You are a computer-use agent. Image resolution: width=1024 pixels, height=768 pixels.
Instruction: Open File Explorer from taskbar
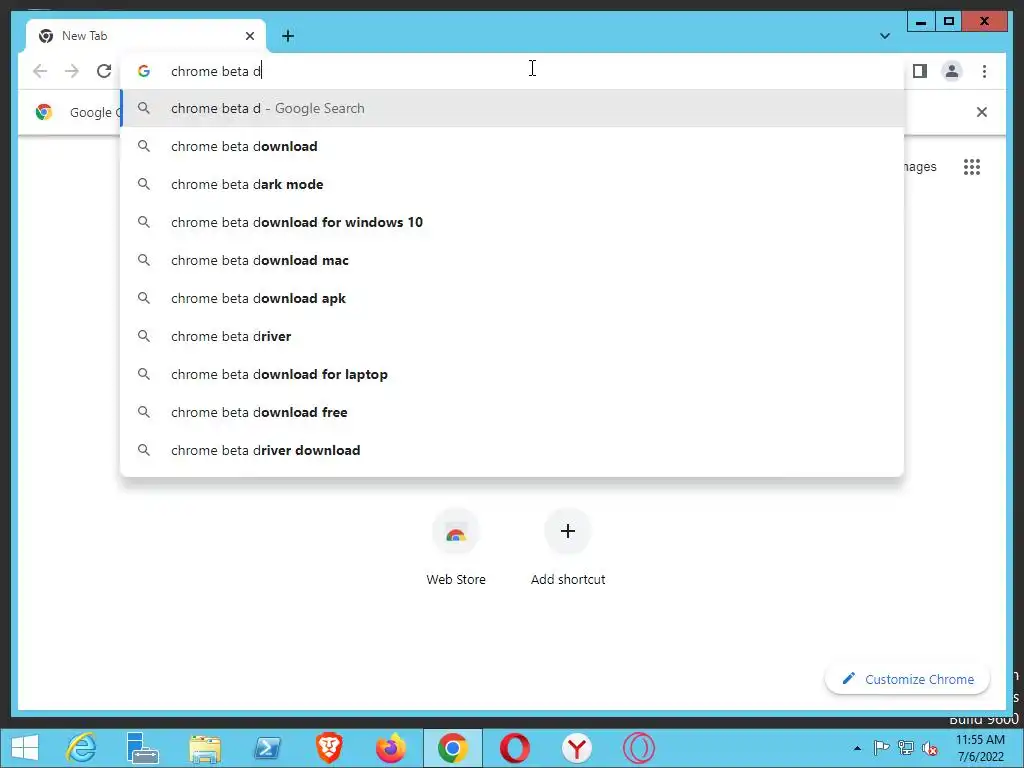coord(204,748)
